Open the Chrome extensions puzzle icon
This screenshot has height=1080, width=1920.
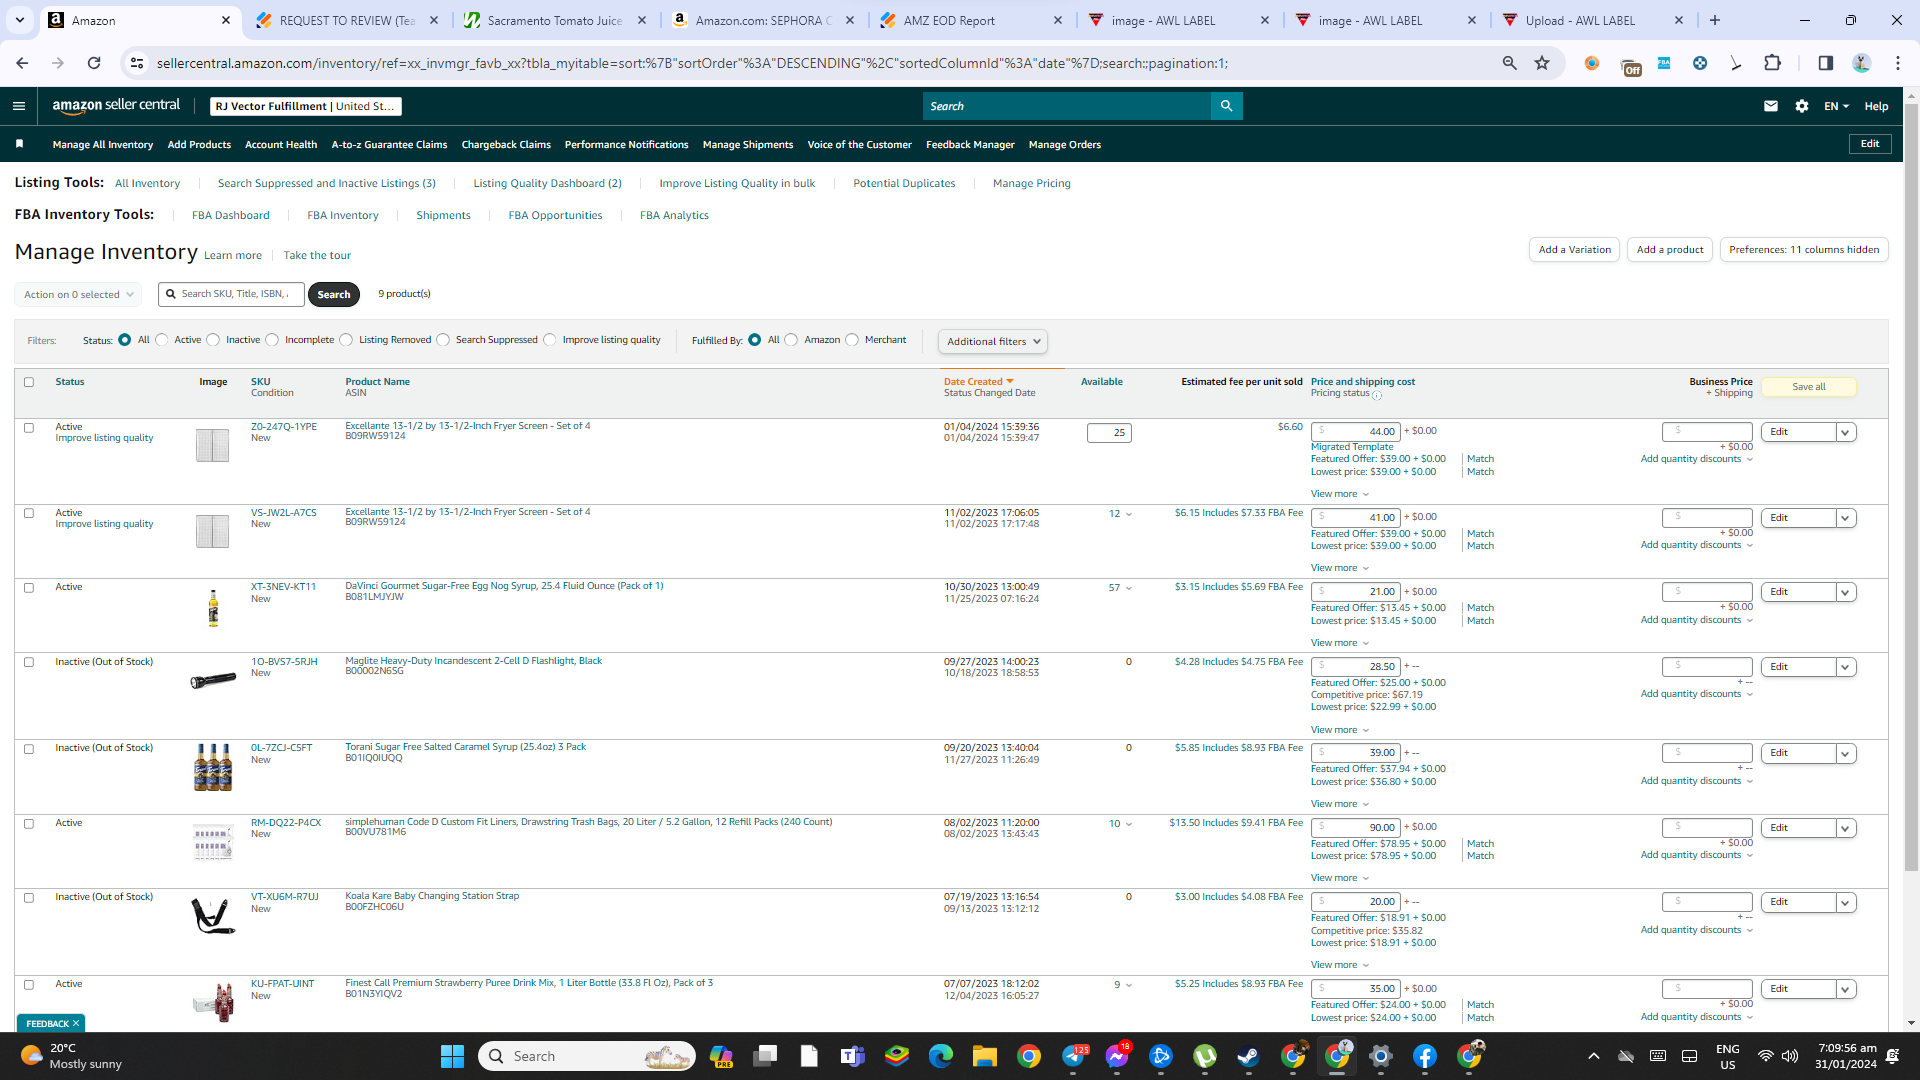[x=1773, y=63]
